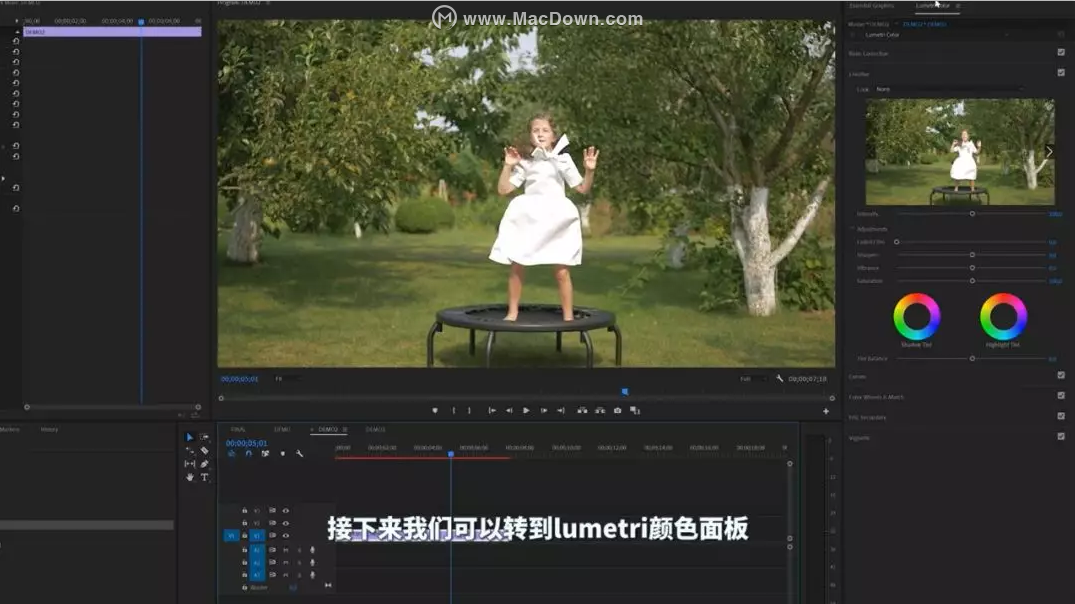This screenshot has width=1075, height=604.
Task: Click the Vibrance slider handle
Action: pyautogui.click(x=972, y=267)
